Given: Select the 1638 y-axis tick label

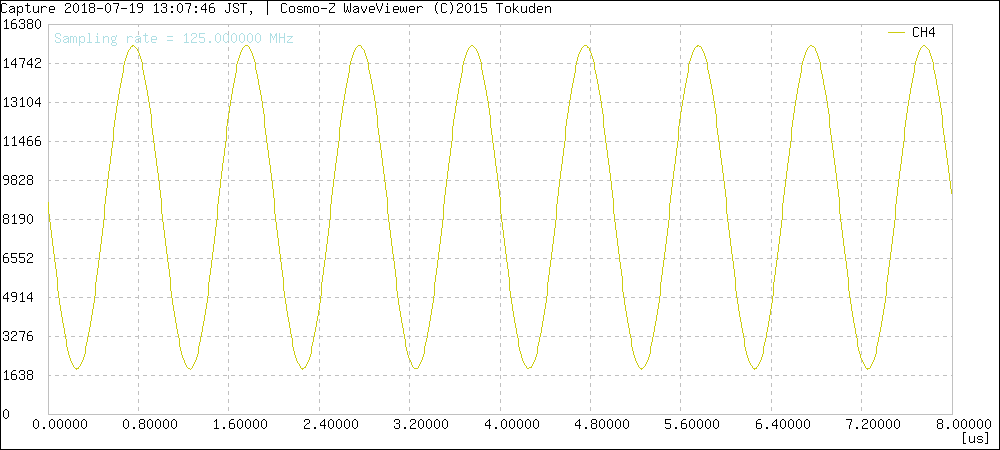Looking at the screenshot, I should (20, 375).
